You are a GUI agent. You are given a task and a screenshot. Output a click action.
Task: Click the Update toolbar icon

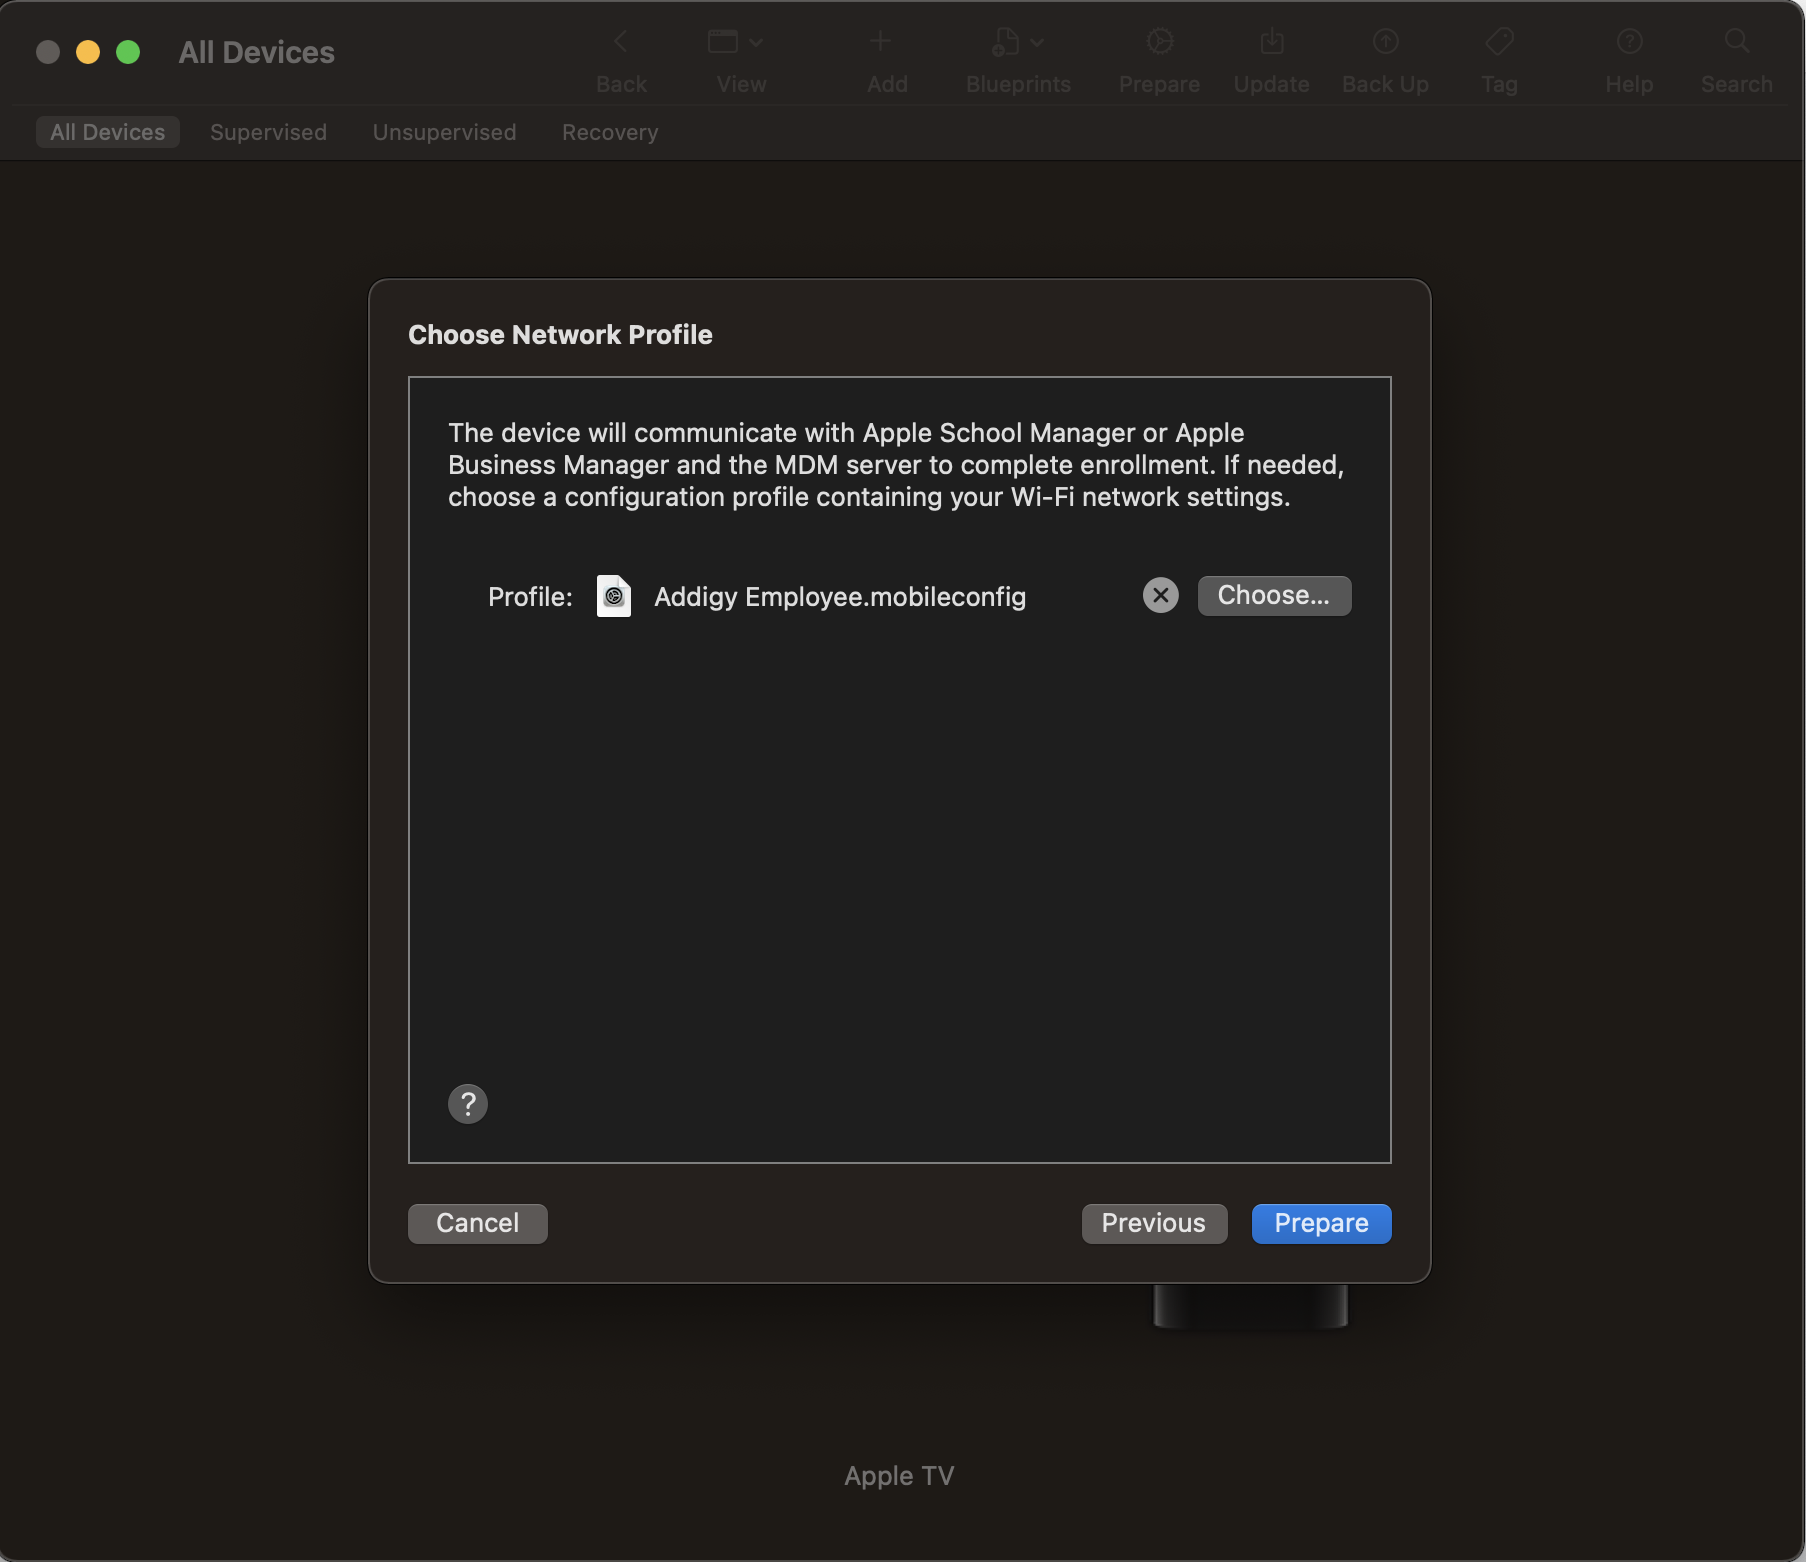pos(1272,42)
